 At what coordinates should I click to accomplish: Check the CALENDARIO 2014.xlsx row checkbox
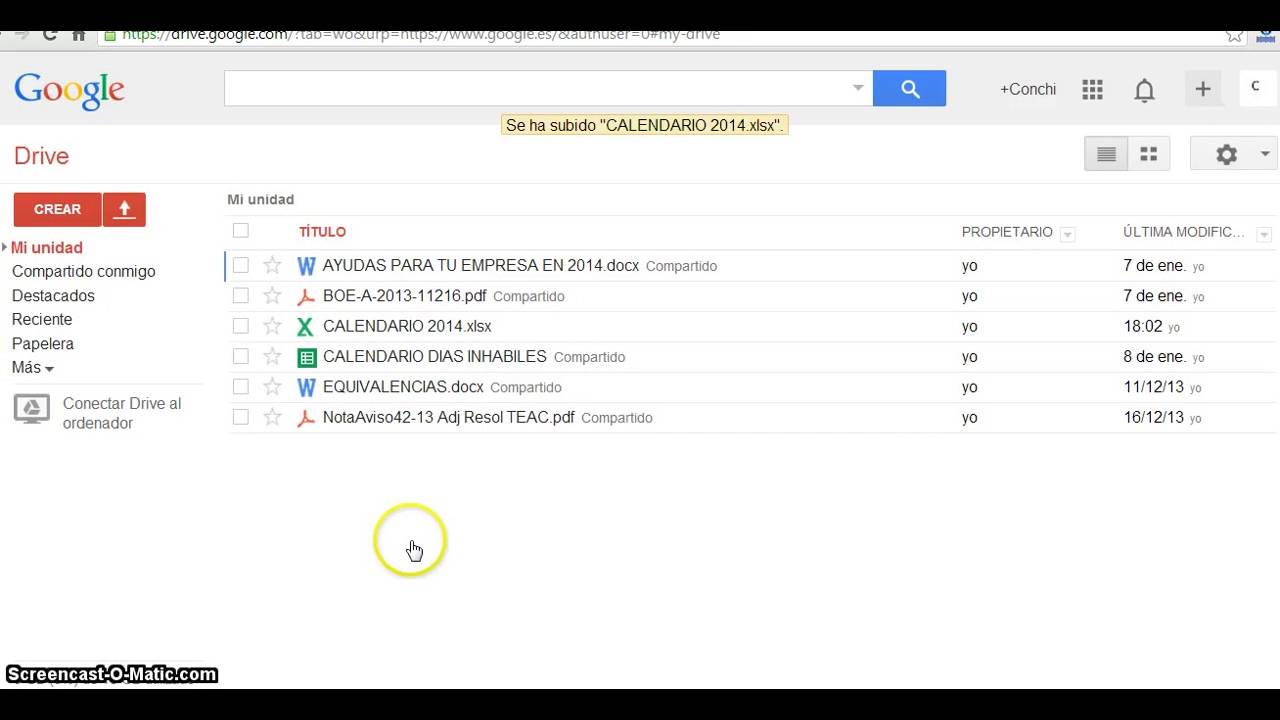tap(241, 326)
